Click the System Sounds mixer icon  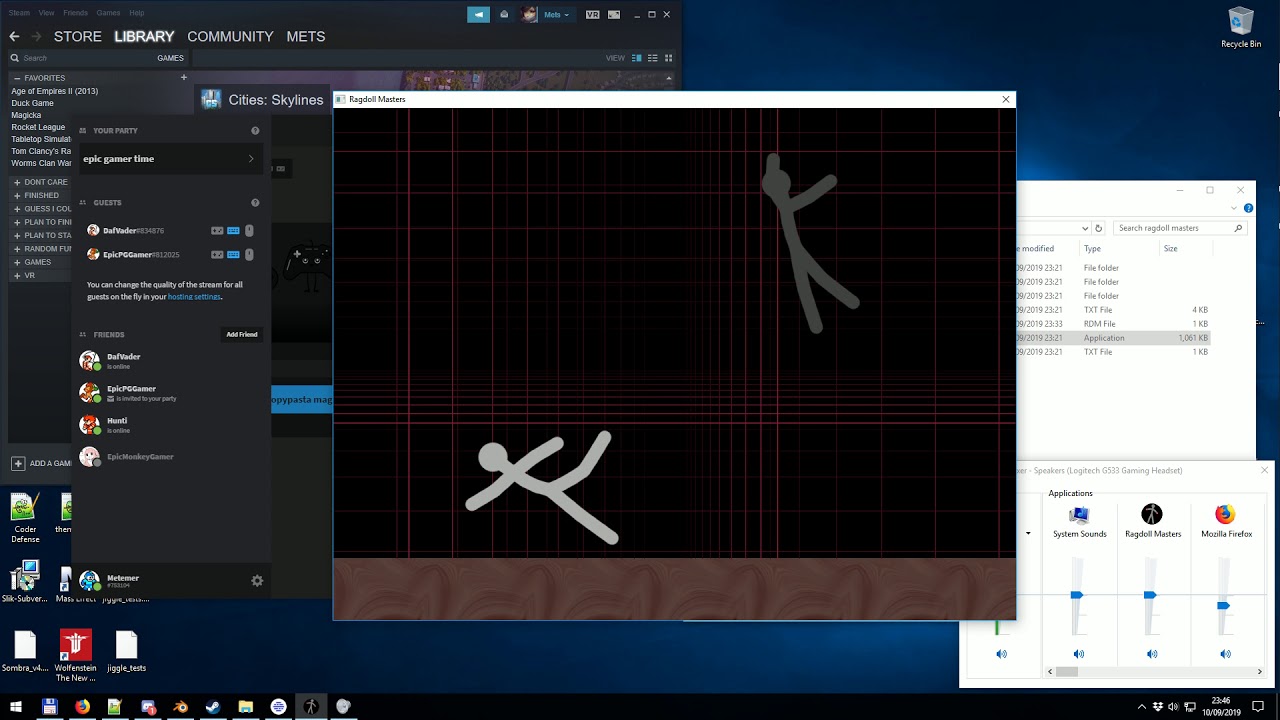[x=1079, y=514]
